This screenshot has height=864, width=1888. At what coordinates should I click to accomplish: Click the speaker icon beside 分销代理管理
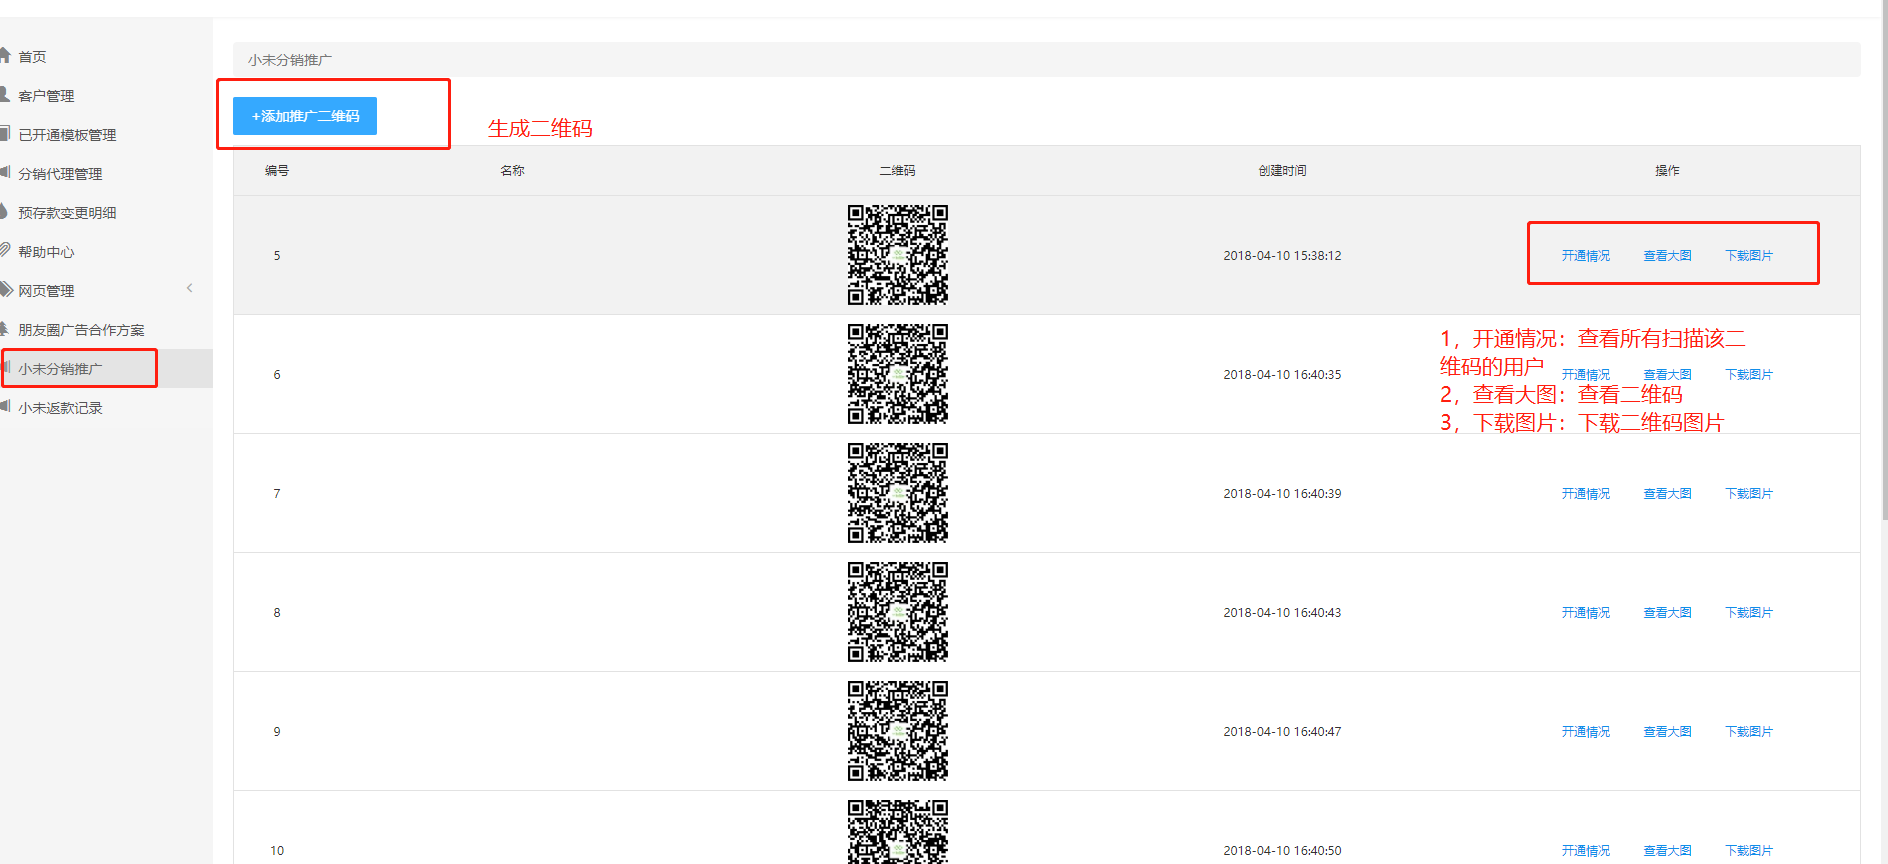point(5,173)
